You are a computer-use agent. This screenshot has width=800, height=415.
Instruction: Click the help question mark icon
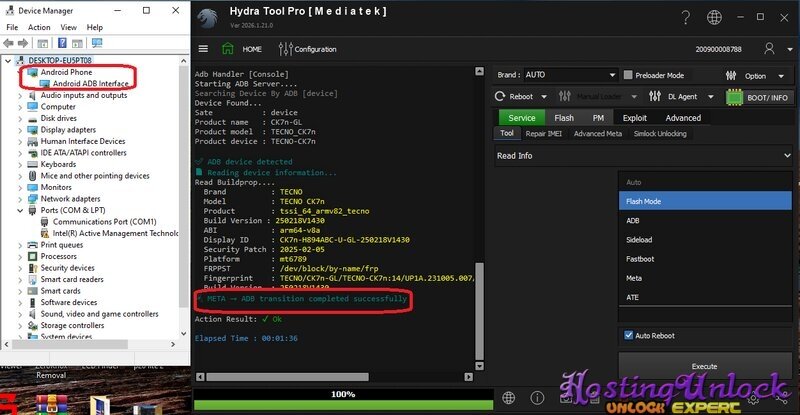click(685, 18)
